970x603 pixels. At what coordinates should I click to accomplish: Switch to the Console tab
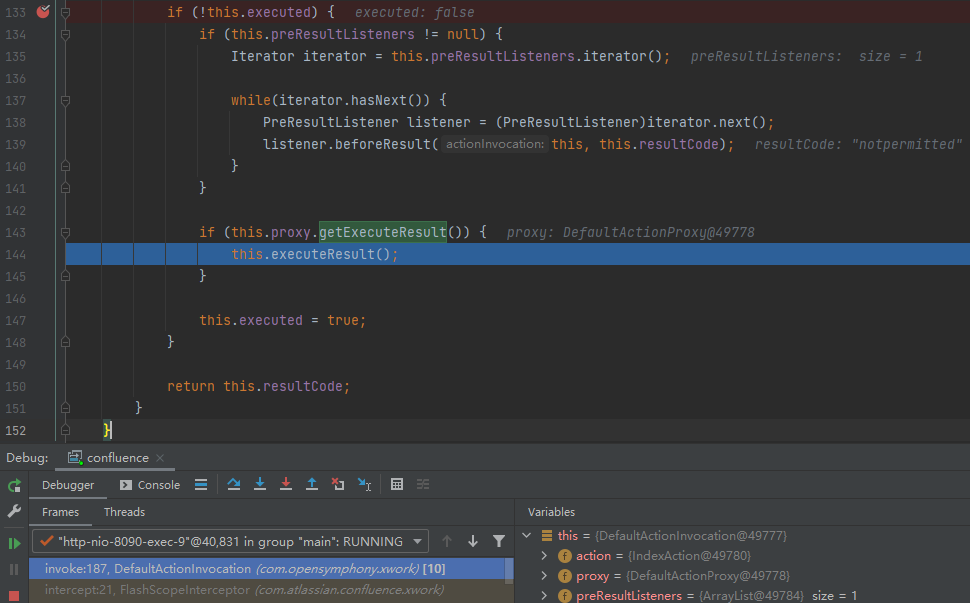pos(150,485)
